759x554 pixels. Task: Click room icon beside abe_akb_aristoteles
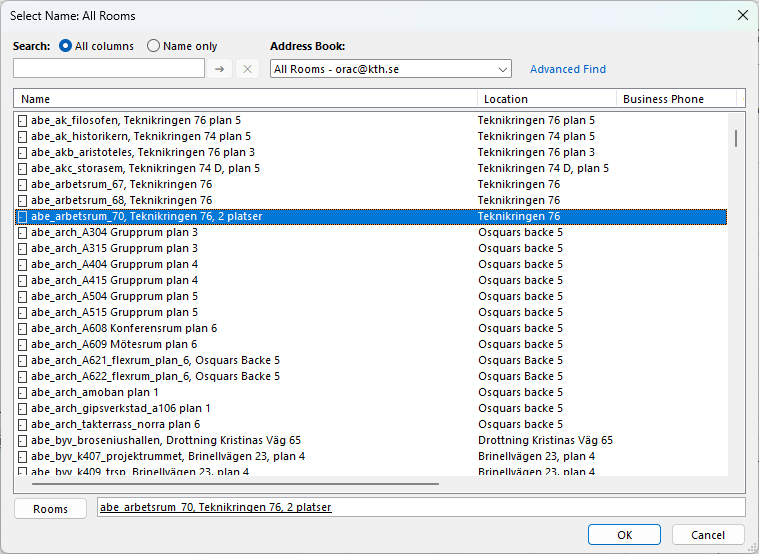[22, 153]
